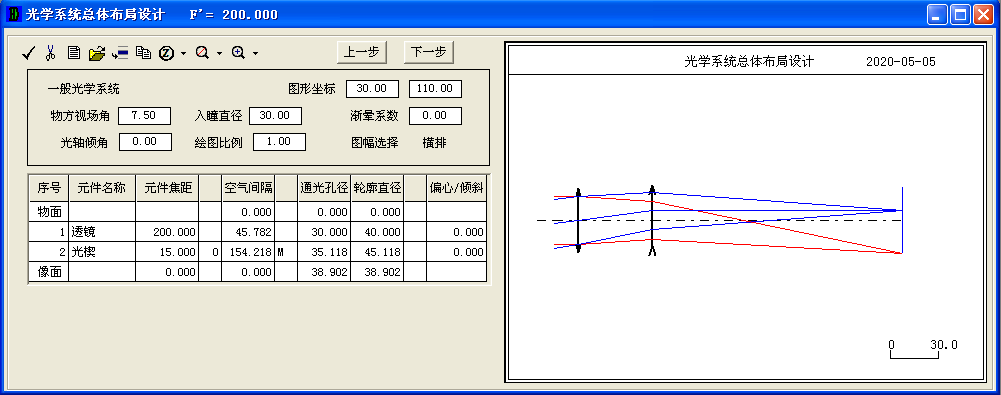Image resolution: width=1001 pixels, height=395 pixels.
Task: Click the 物方视场角 input field
Action: (x=145, y=116)
